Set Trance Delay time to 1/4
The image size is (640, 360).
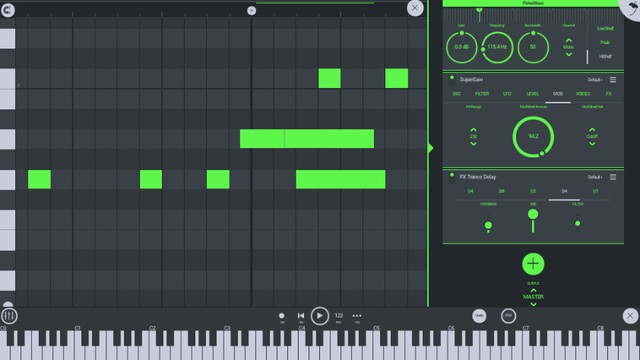coord(470,191)
